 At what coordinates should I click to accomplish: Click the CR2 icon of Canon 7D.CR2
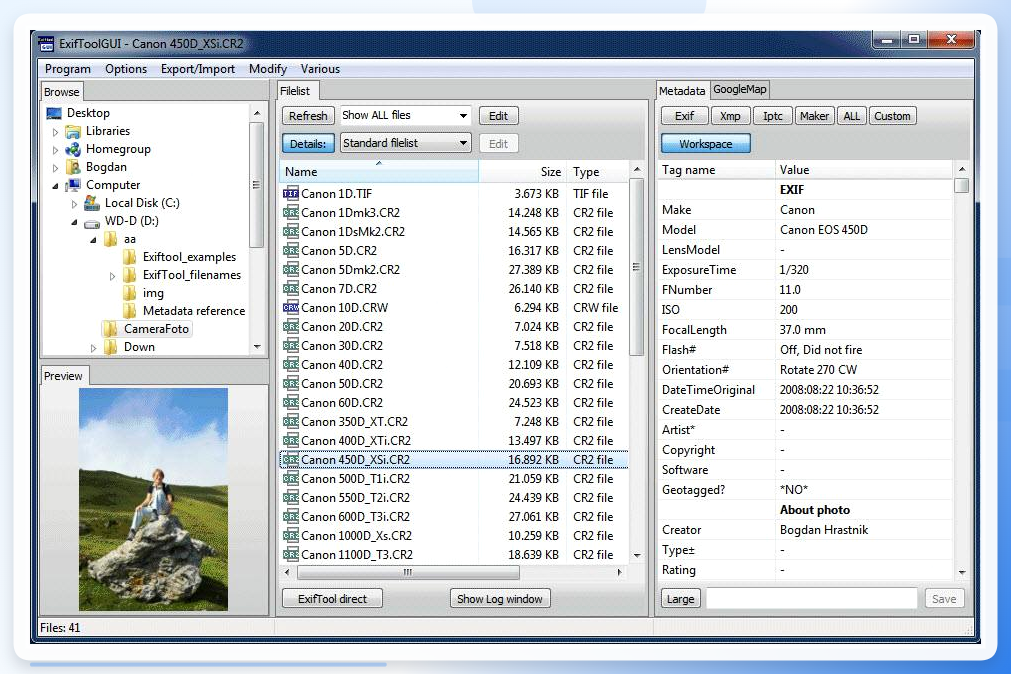pyautogui.click(x=291, y=288)
